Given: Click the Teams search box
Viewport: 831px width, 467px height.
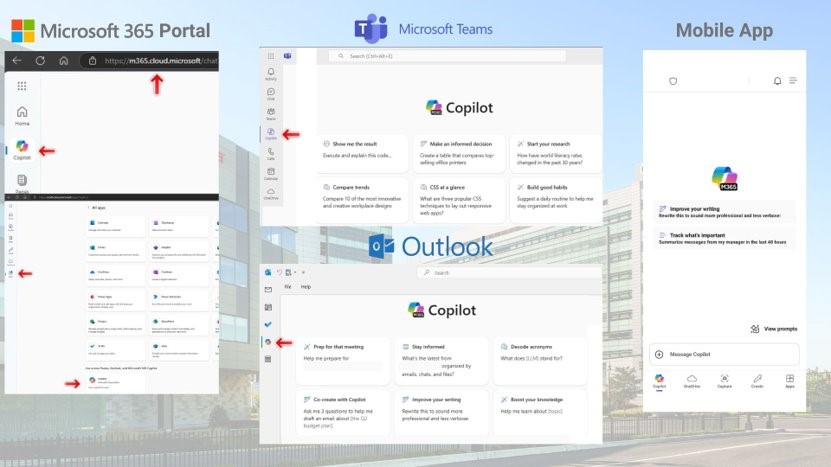Looking at the screenshot, I should point(447,56).
